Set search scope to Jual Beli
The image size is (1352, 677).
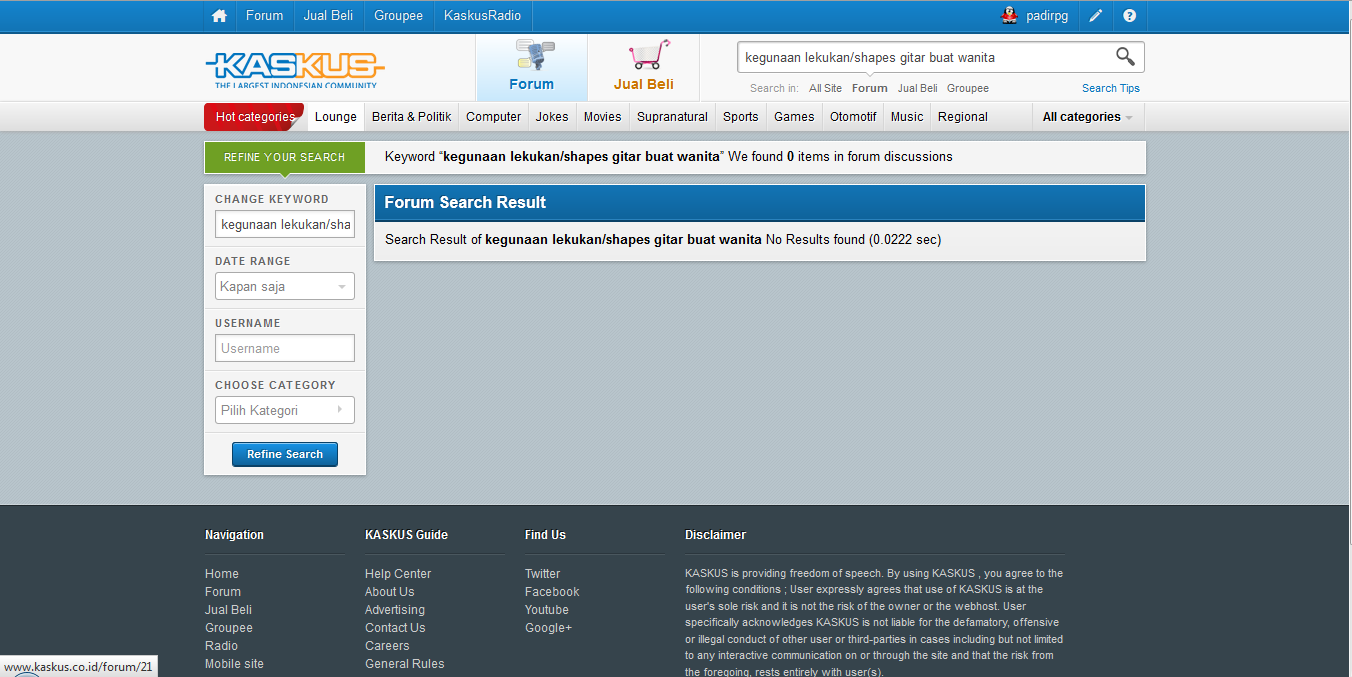tap(918, 88)
